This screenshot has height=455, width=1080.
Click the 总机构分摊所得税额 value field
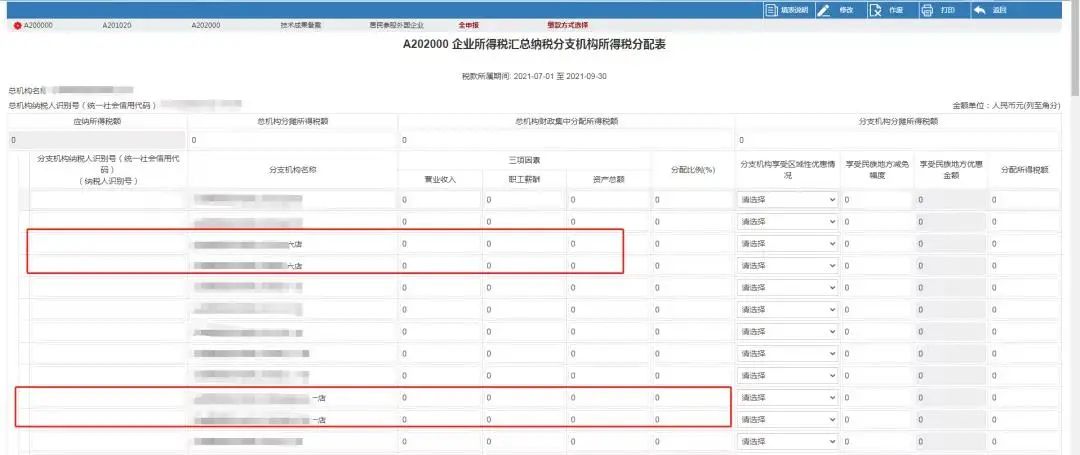coord(292,140)
